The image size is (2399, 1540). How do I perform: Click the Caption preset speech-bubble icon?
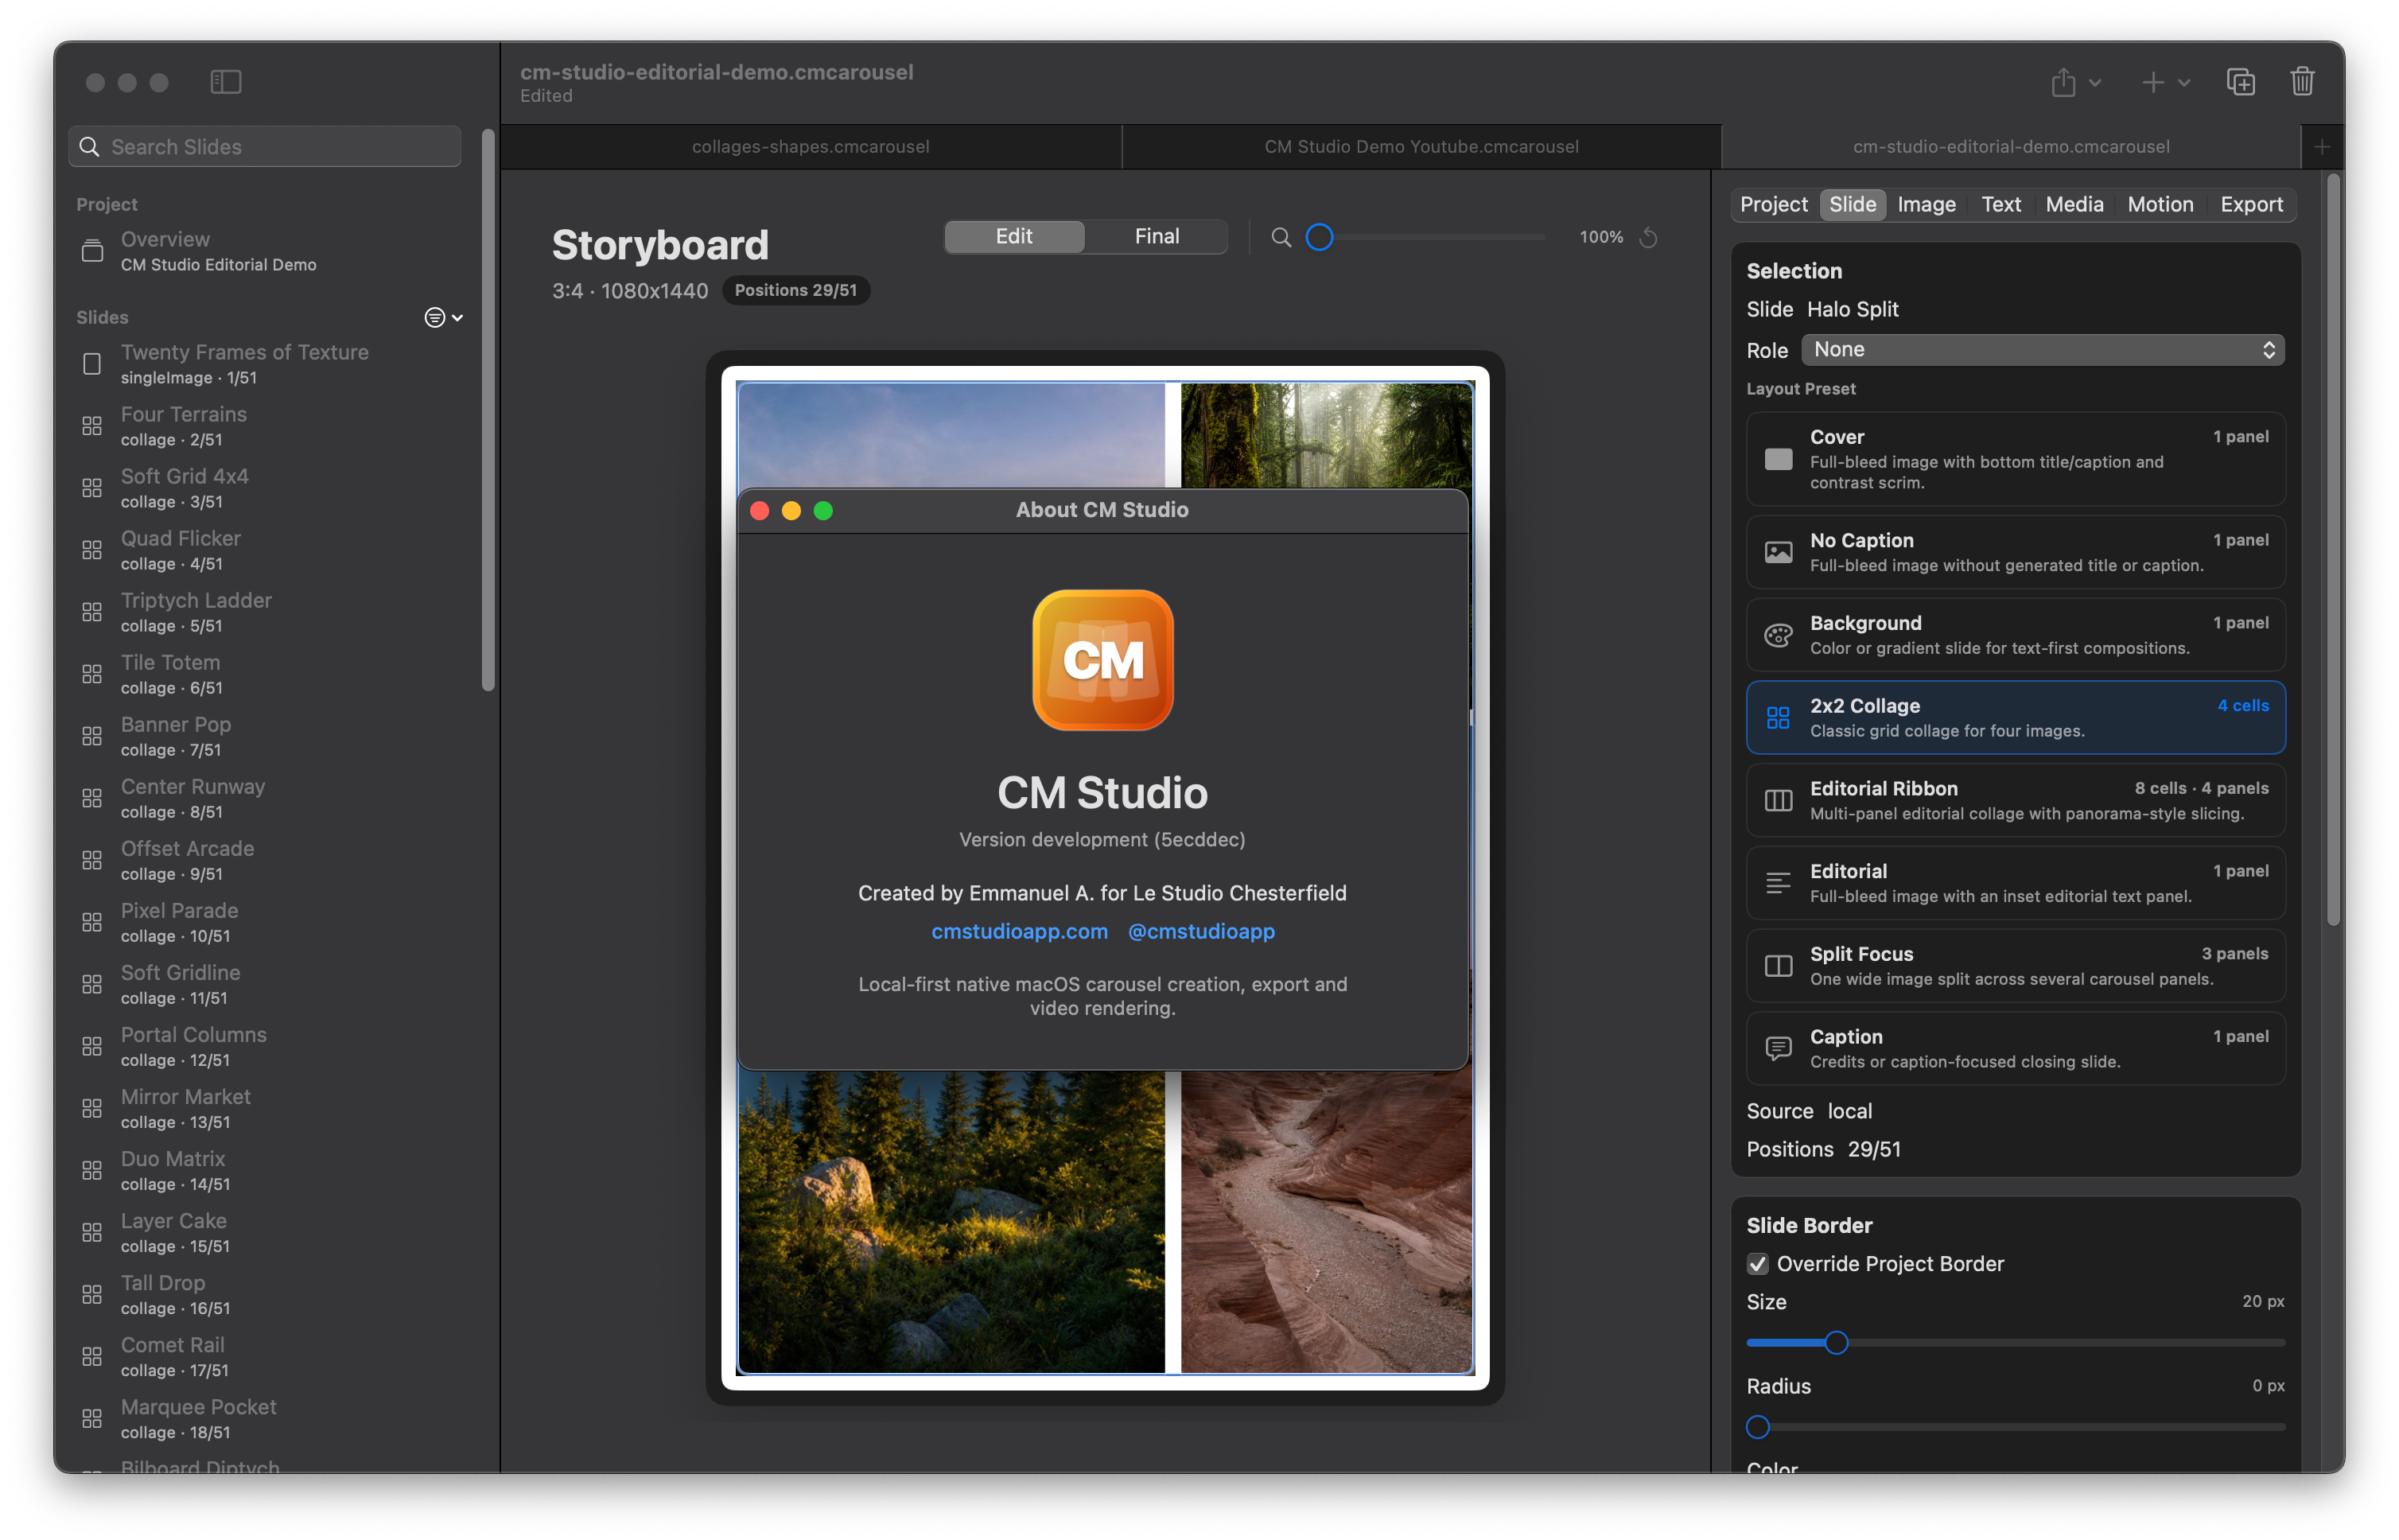click(x=1778, y=1049)
